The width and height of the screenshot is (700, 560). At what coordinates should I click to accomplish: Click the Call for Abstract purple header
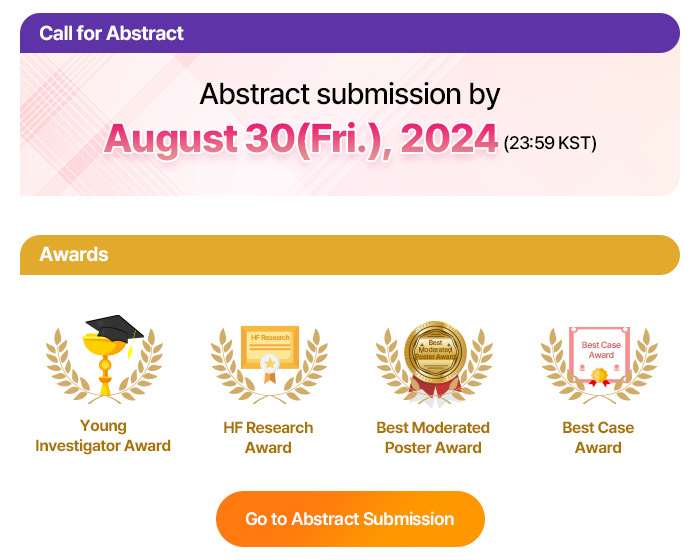[x=350, y=33]
